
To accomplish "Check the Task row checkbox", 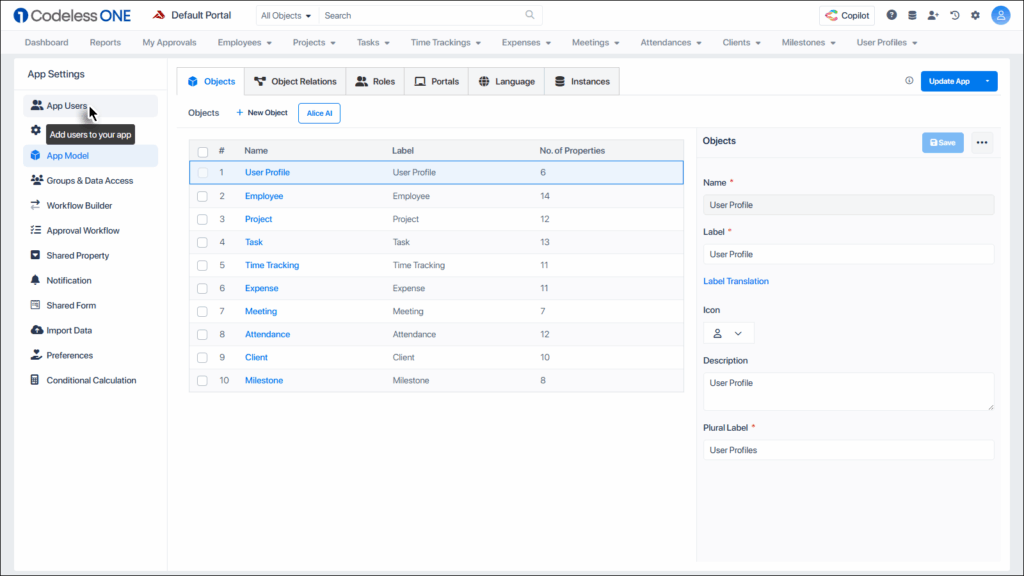I will 202,242.
